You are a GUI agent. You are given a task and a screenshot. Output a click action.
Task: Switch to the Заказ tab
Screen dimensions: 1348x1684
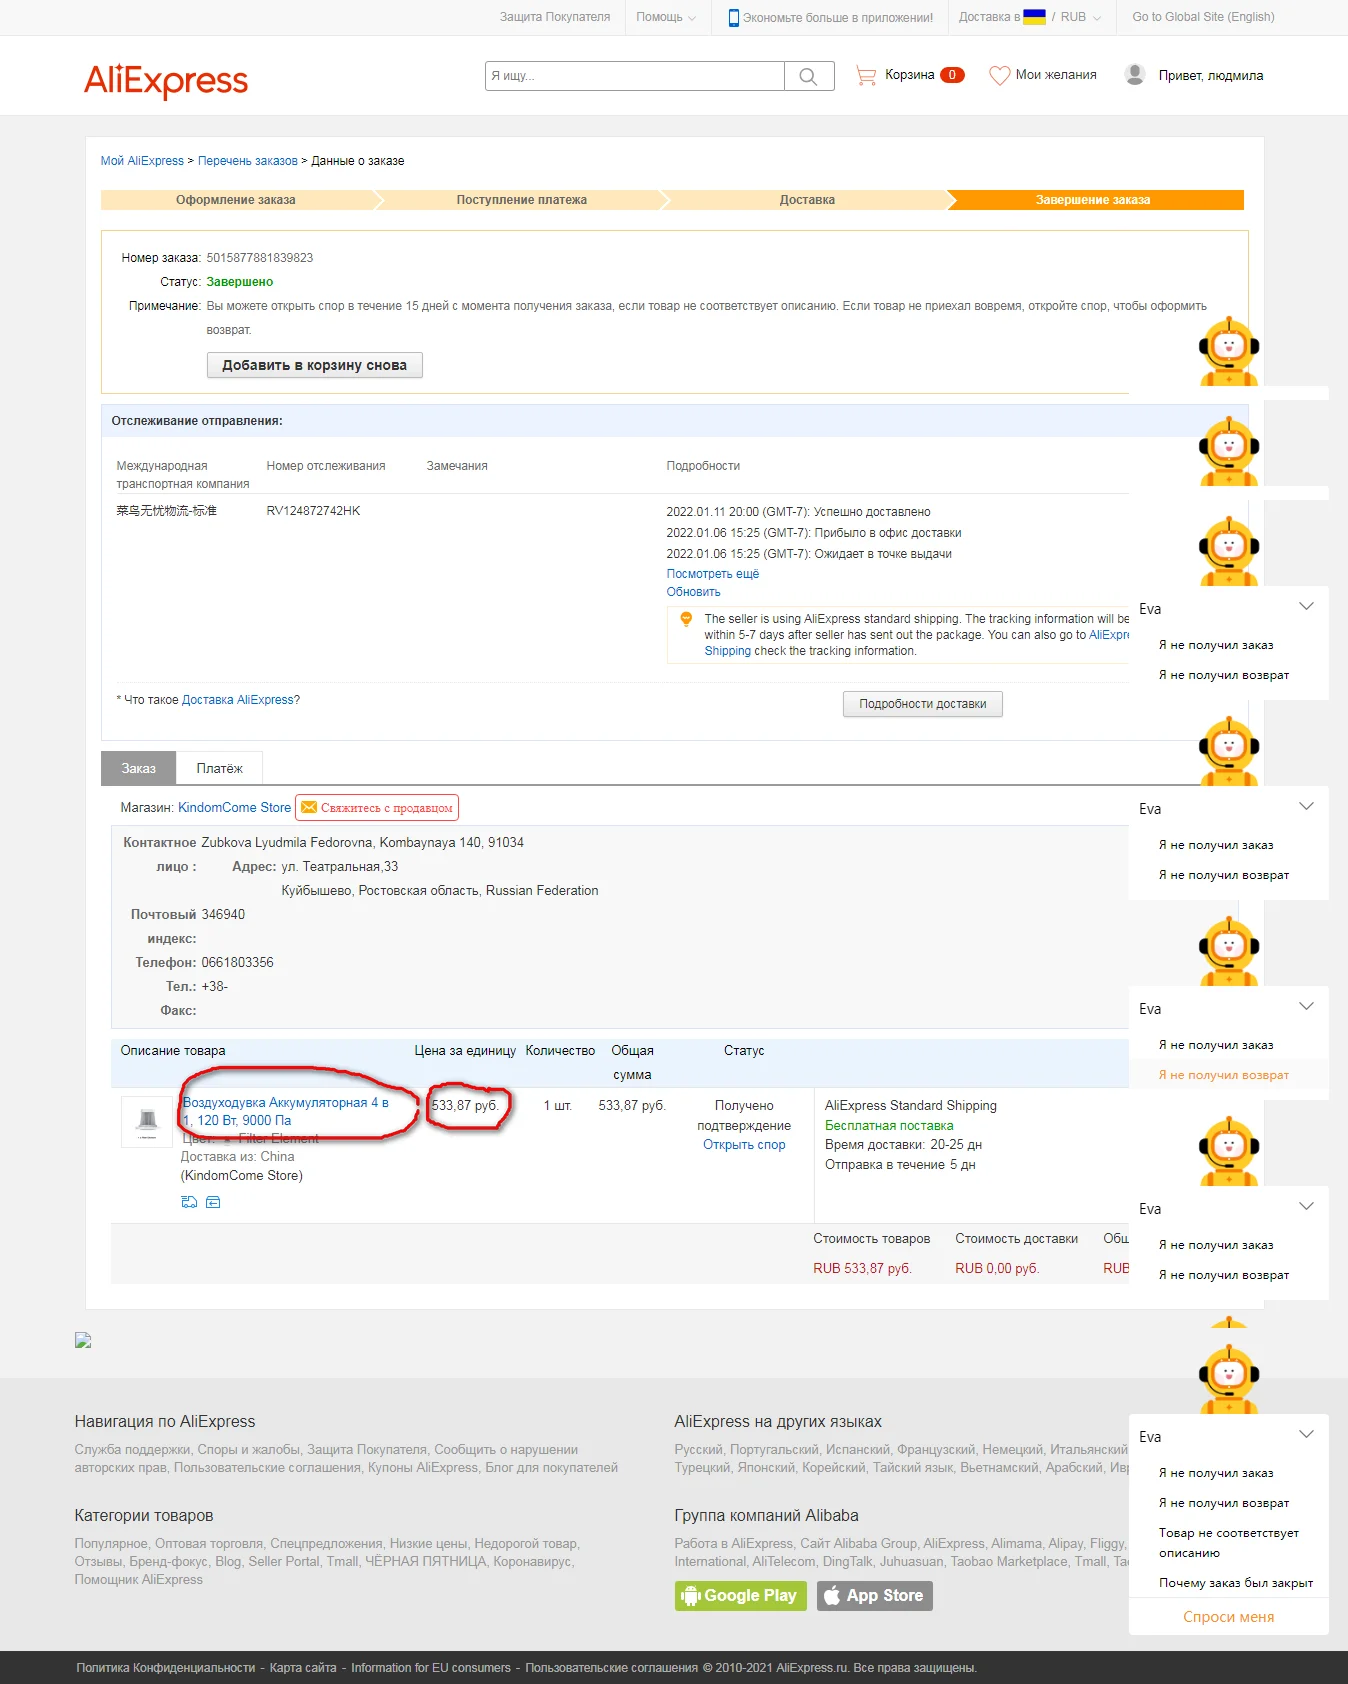139,768
